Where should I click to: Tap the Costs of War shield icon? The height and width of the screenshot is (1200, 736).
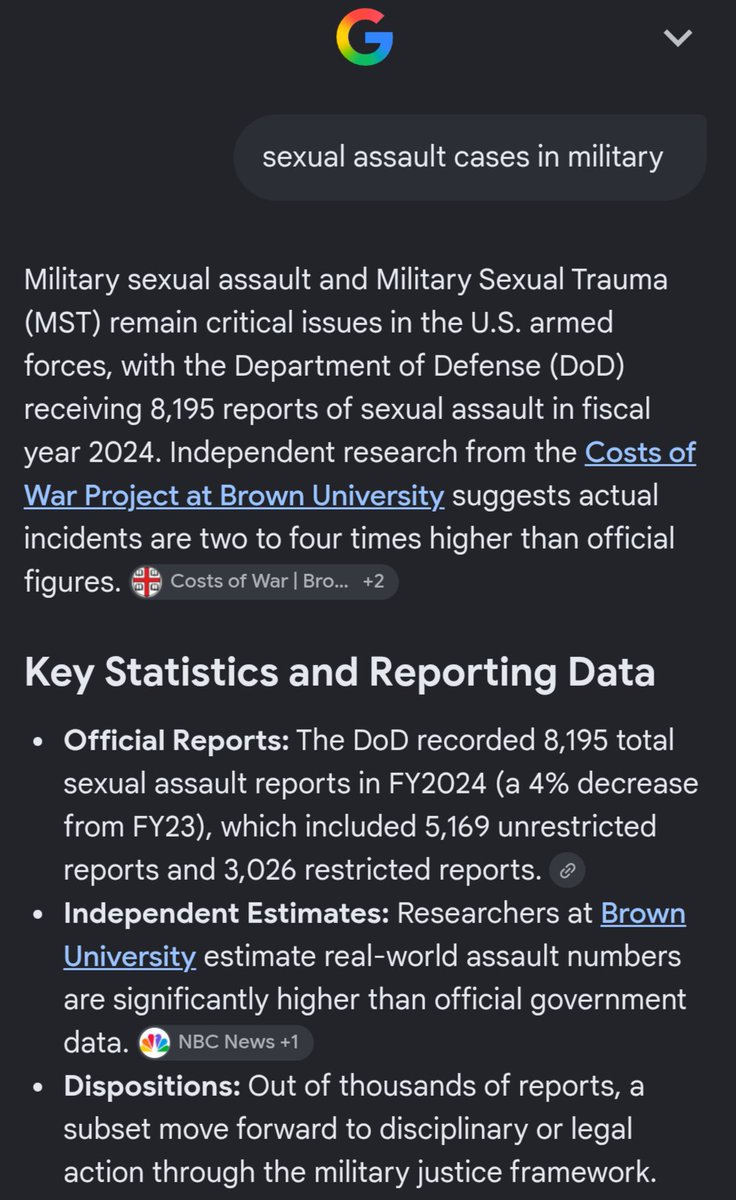[x=146, y=582]
